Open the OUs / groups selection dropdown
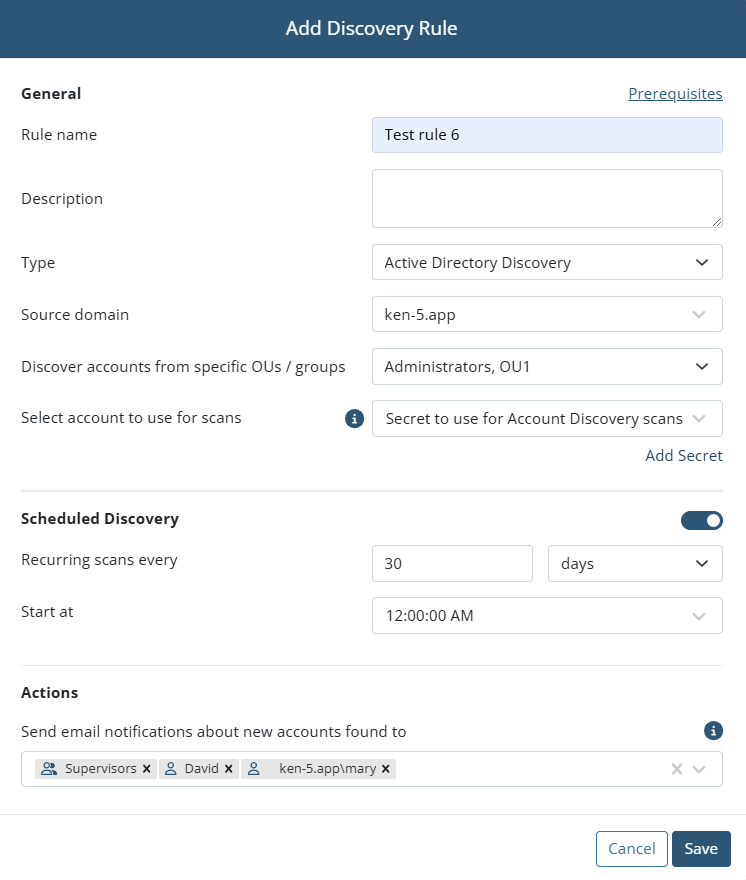 pyautogui.click(x=547, y=366)
